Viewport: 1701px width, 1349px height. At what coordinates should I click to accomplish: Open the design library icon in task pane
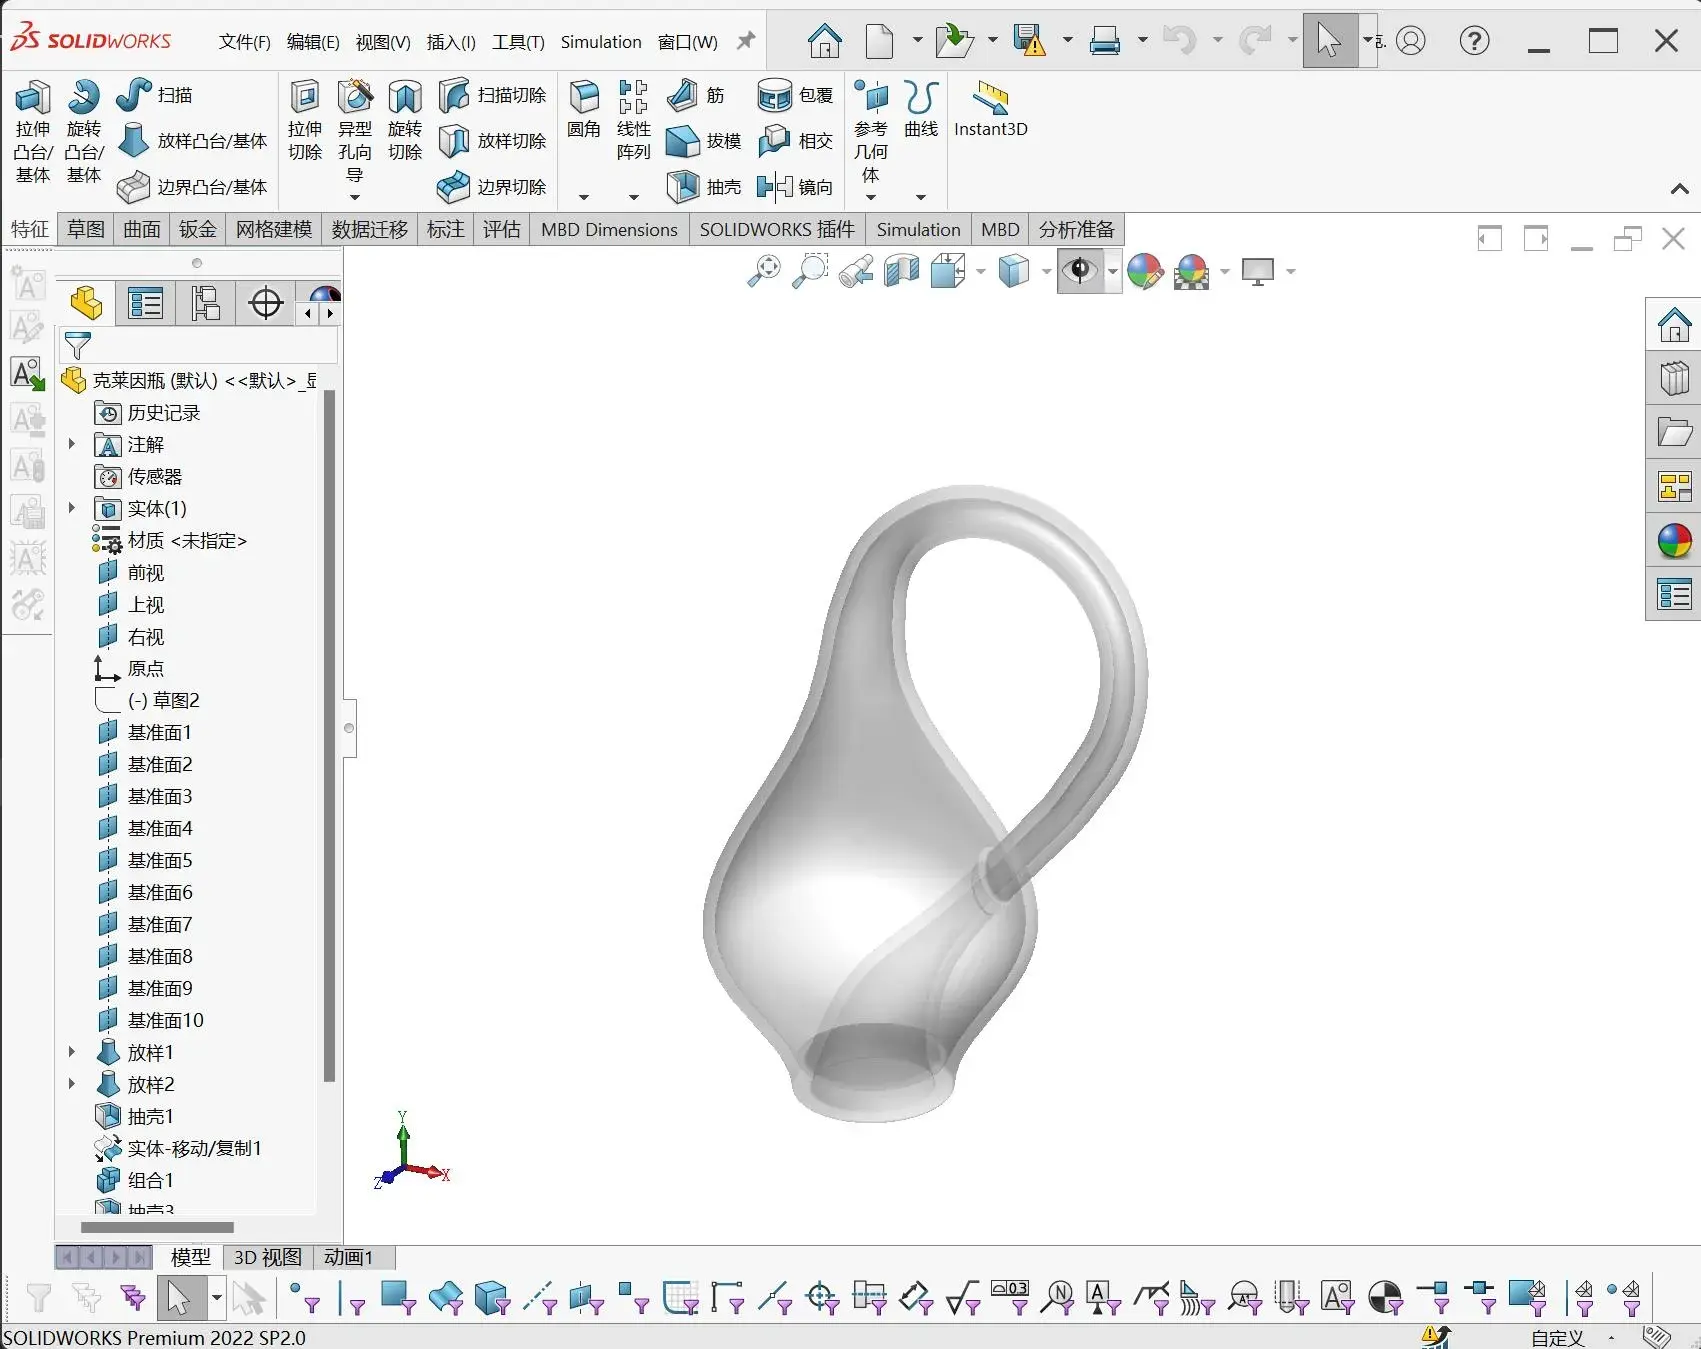[1675, 379]
